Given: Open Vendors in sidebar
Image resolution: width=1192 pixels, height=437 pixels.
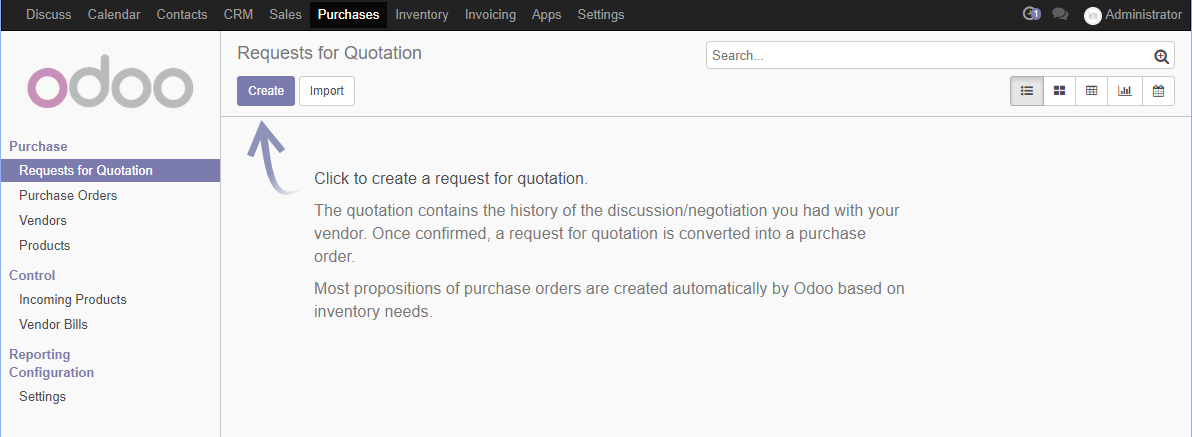Looking at the screenshot, I should (43, 220).
